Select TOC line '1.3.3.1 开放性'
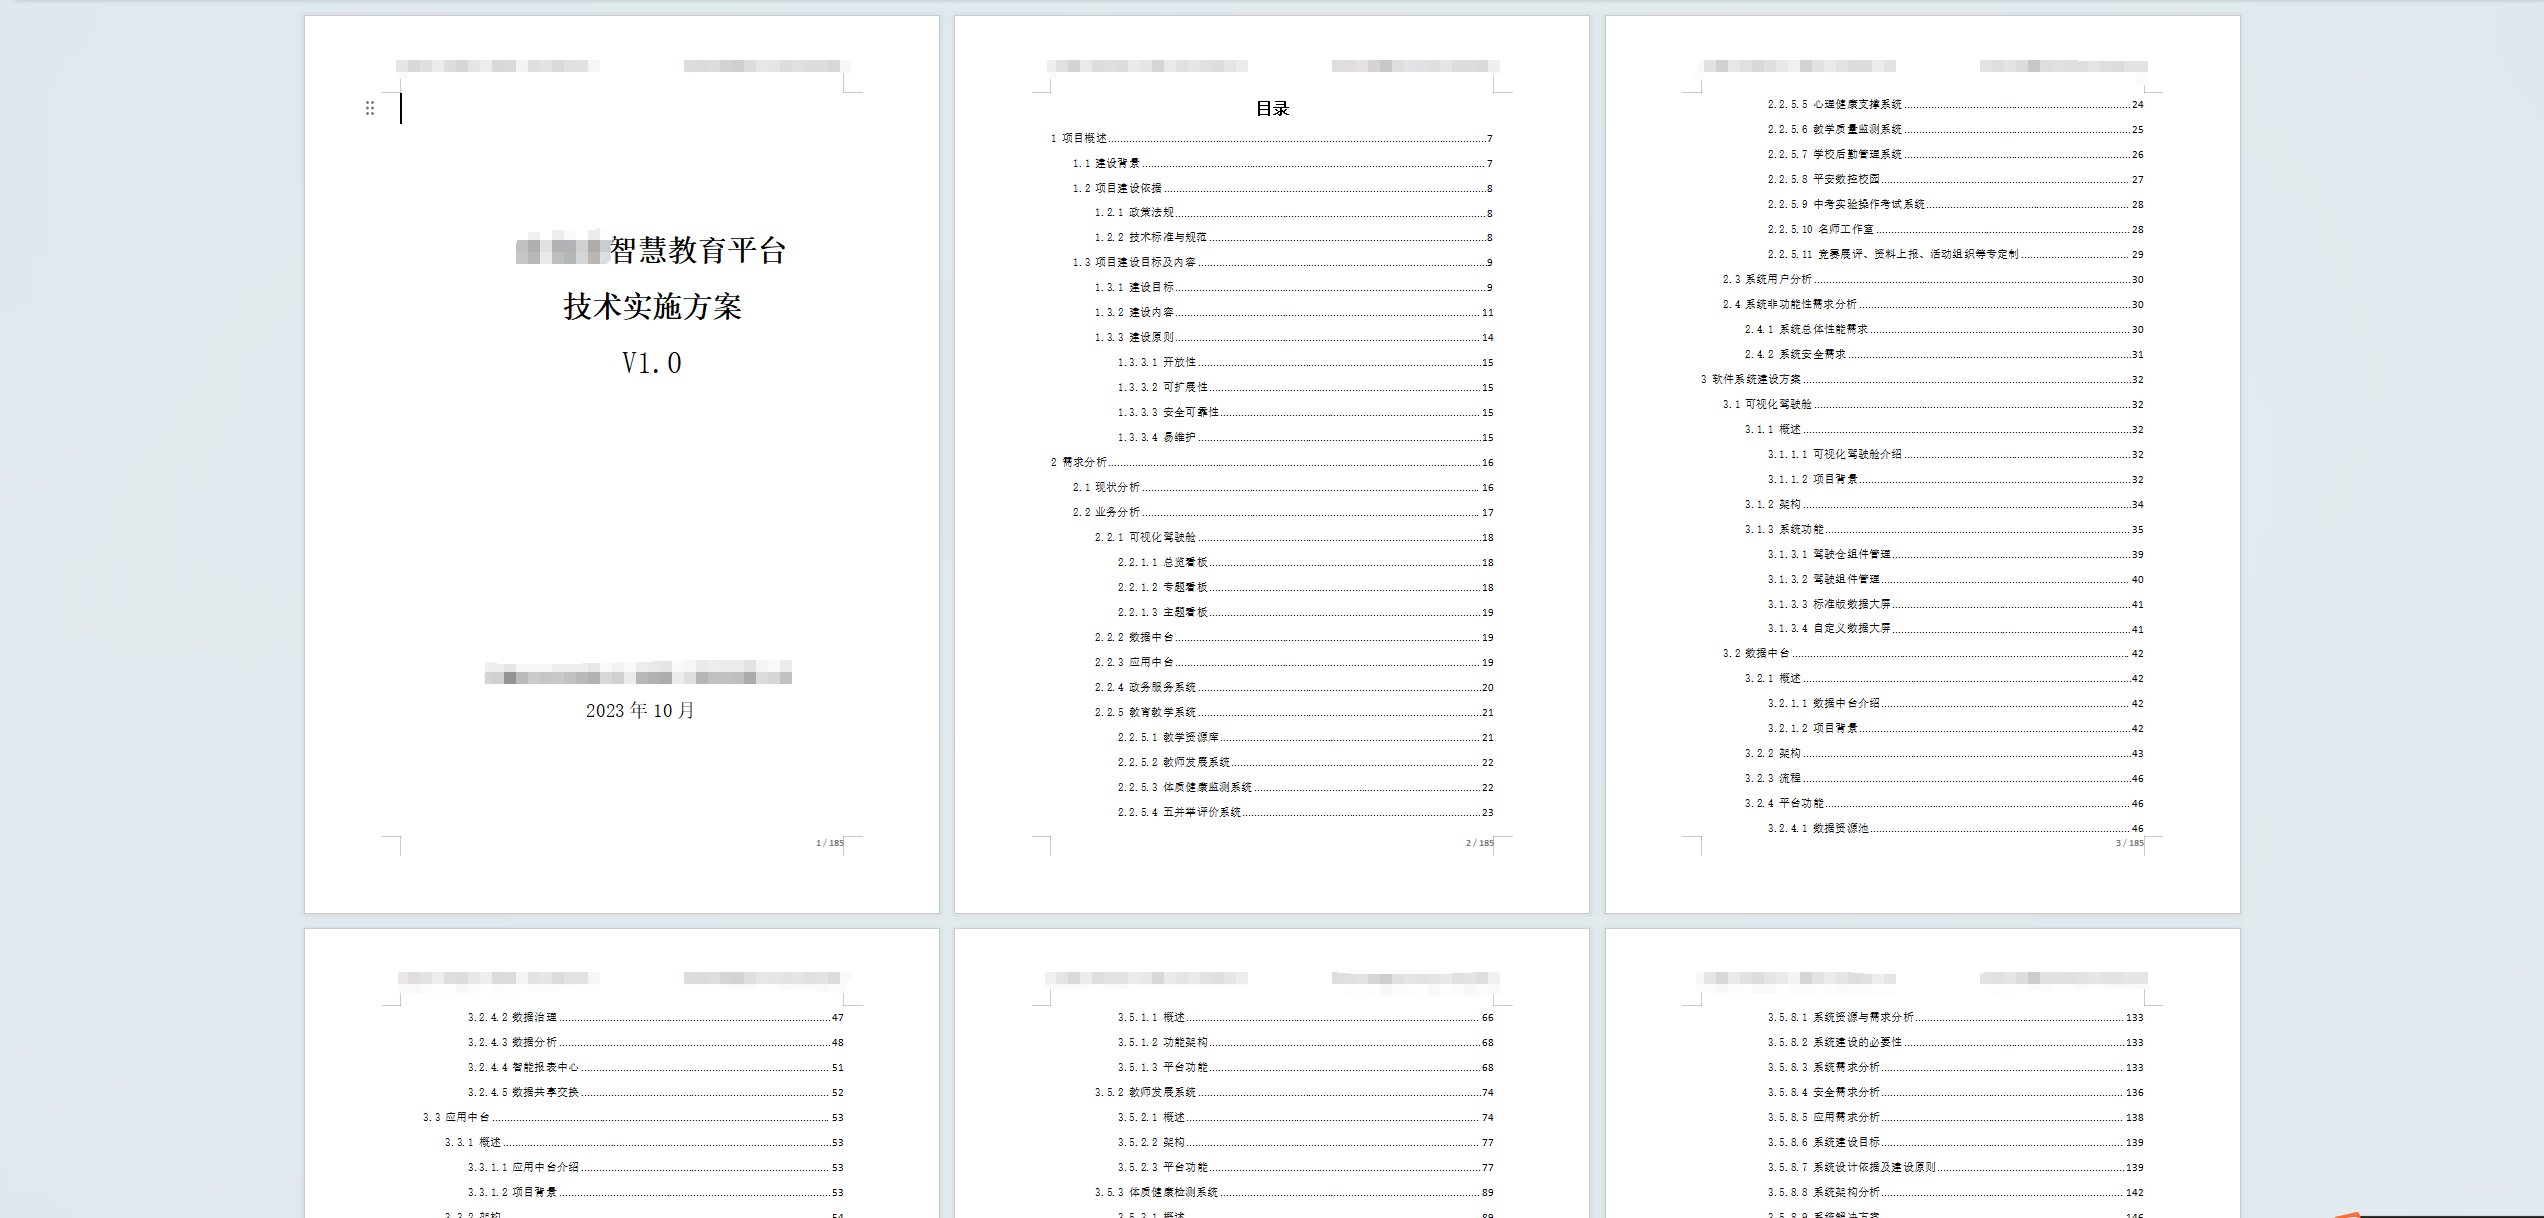Screen dimensions: 2544x1218 tap(1305, 363)
